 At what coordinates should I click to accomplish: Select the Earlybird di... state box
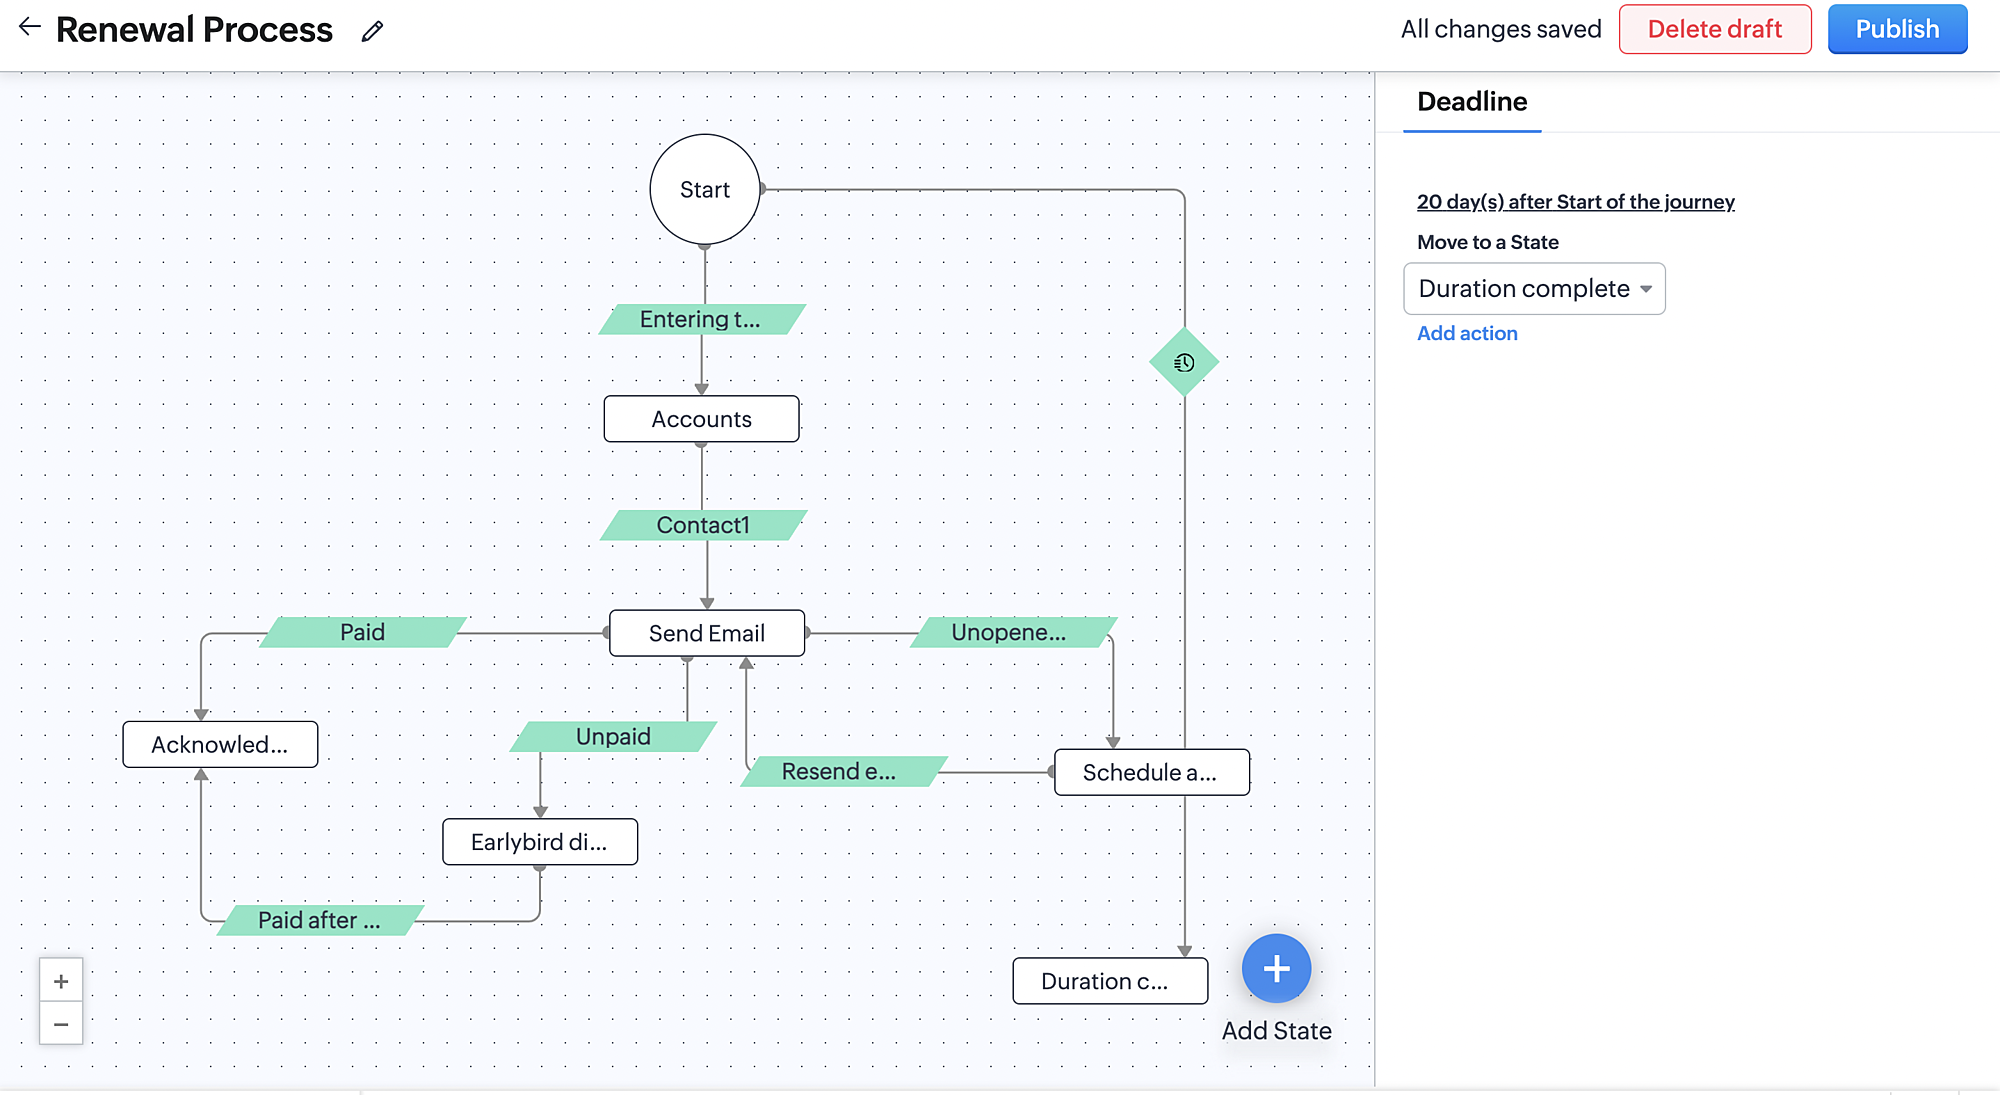click(x=540, y=842)
